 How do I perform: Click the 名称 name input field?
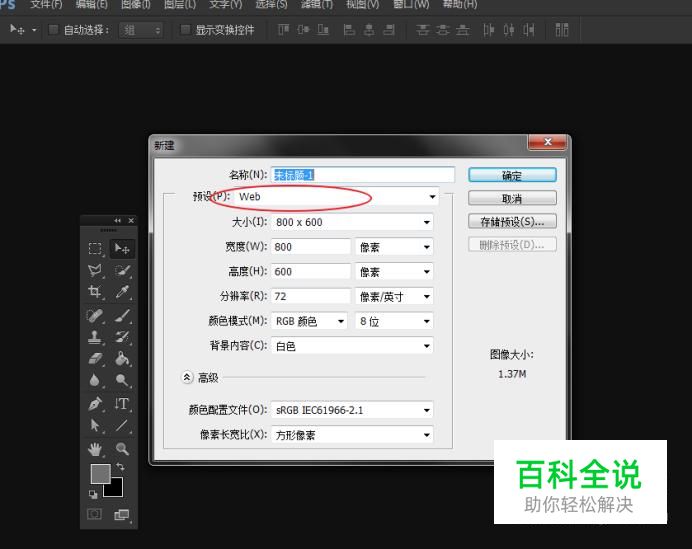(363, 175)
